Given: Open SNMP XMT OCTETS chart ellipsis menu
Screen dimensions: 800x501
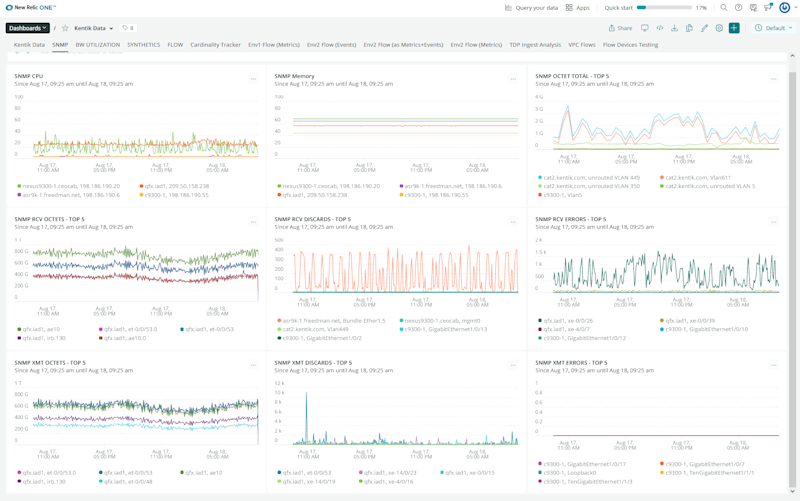Looking at the screenshot, I should tap(253, 365).
